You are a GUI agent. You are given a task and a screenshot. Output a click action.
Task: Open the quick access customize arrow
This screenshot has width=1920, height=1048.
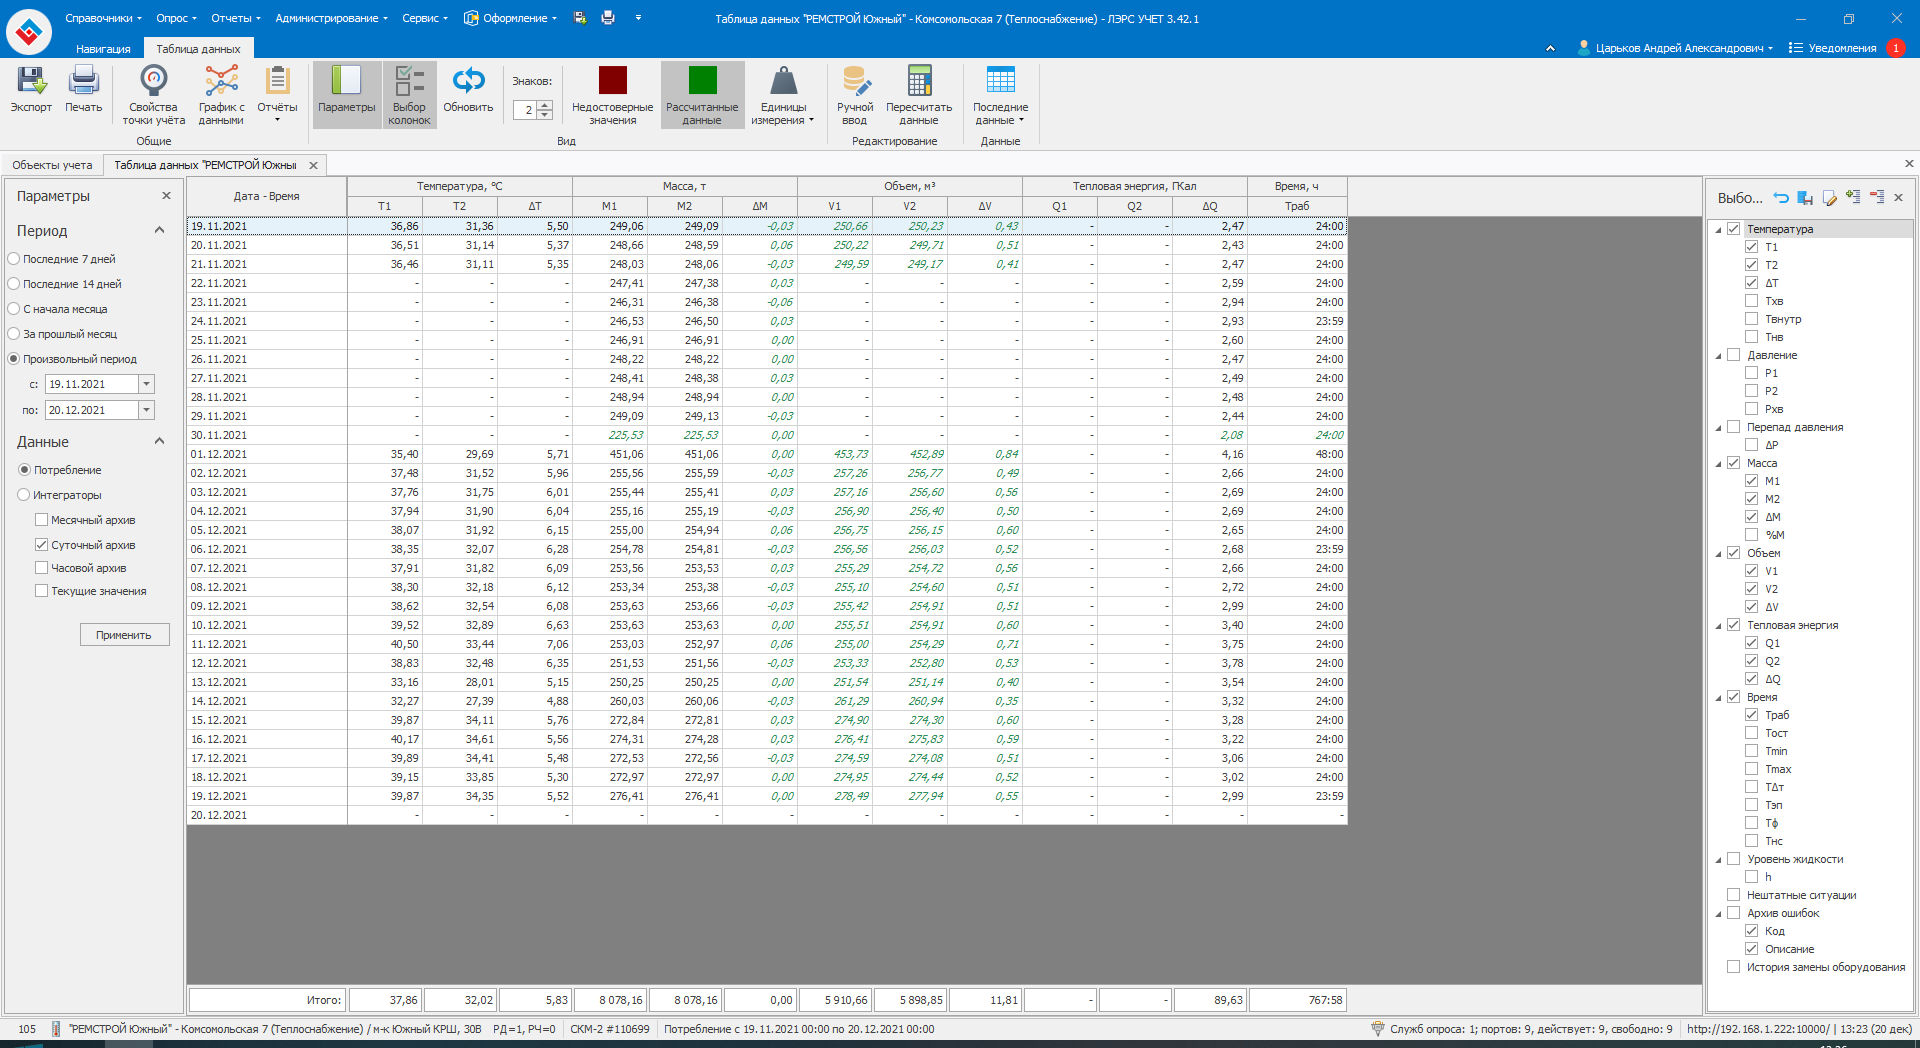tap(638, 18)
